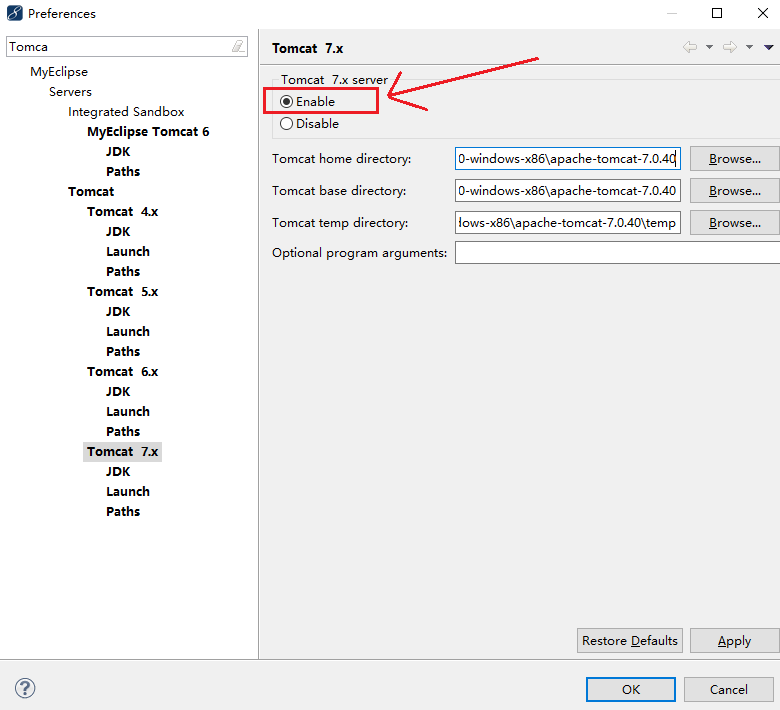Click the Tomcat base directory field
780x710 pixels.
point(568,191)
